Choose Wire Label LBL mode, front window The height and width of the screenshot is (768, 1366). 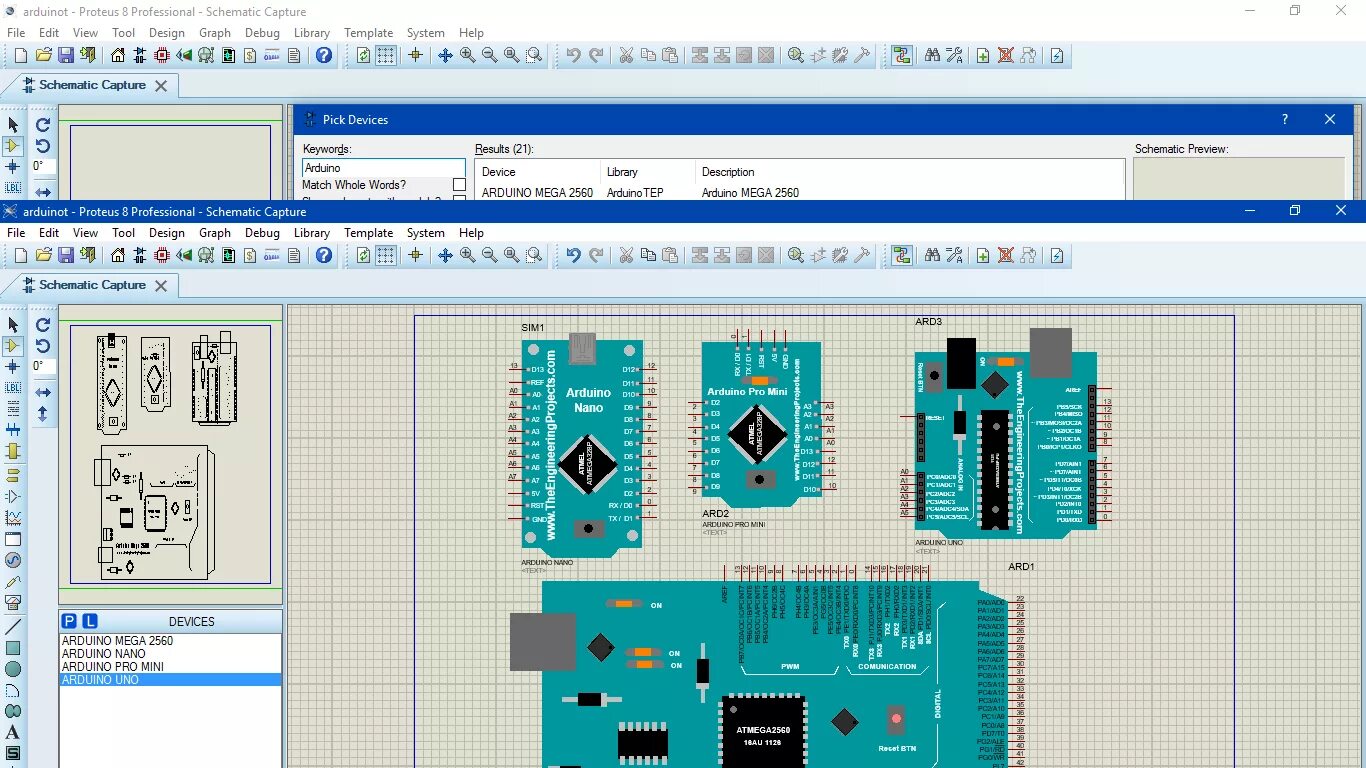coord(13,388)
